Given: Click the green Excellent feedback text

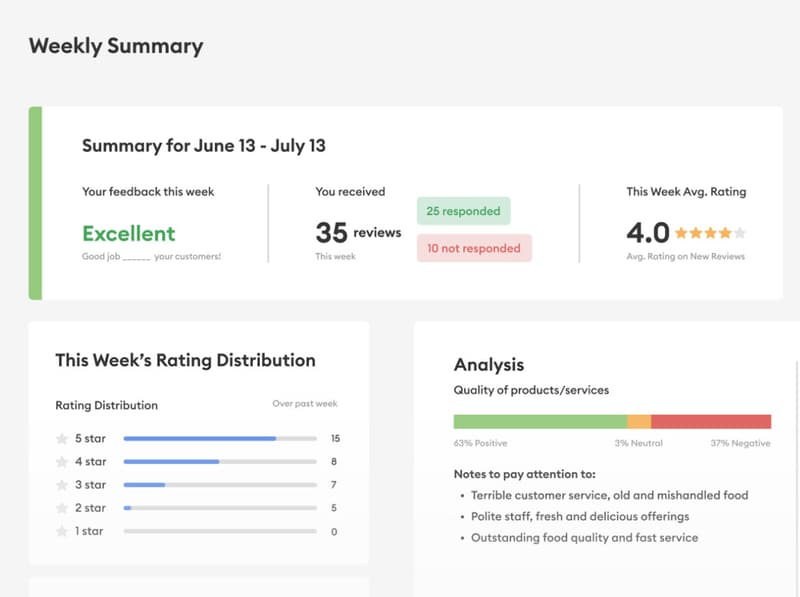Looking at the screenshot, I should [128, 233].
